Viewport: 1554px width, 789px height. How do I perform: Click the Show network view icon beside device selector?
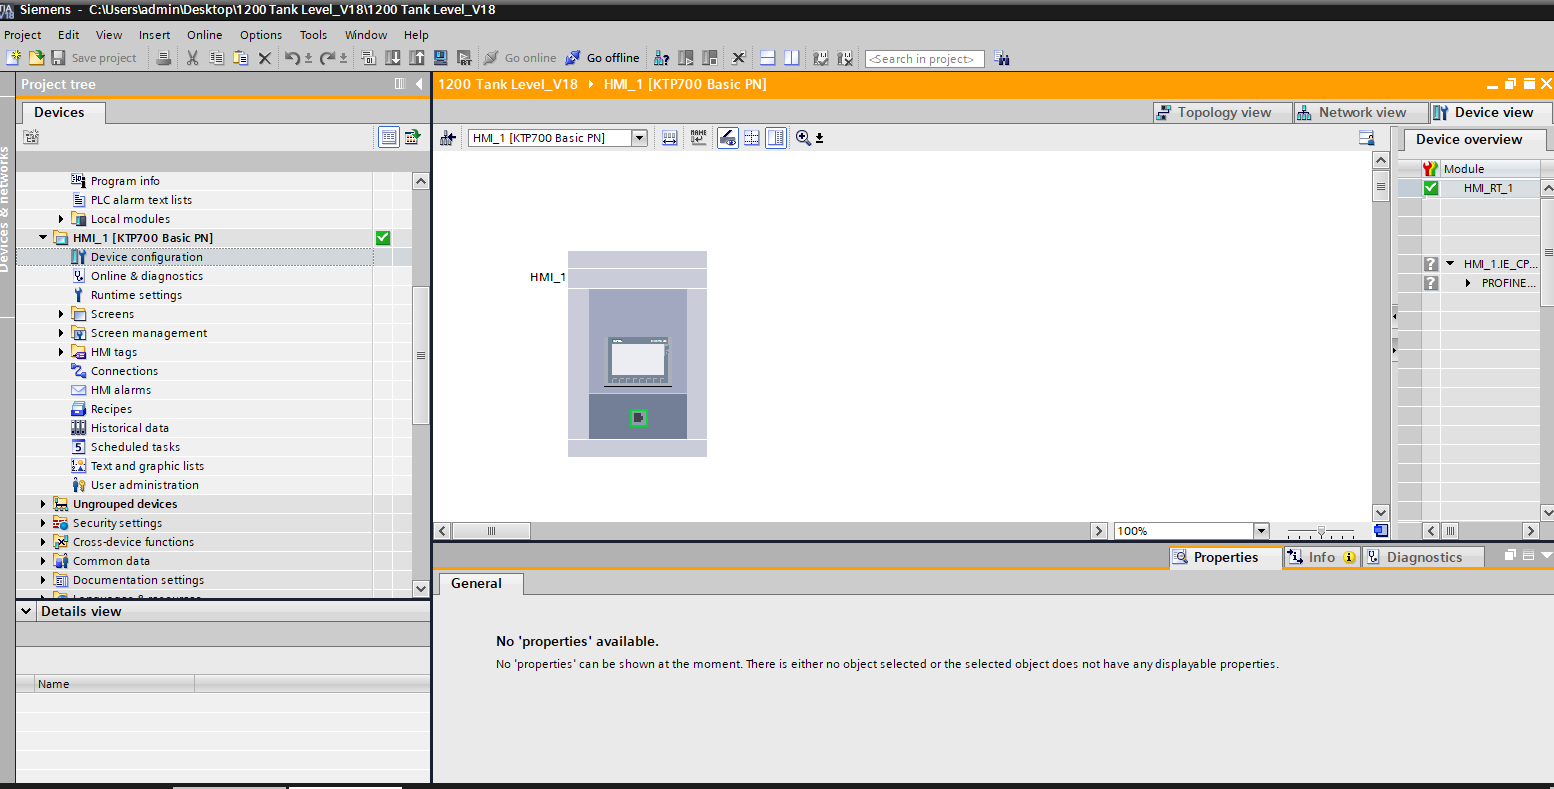[x=447, y=138]
